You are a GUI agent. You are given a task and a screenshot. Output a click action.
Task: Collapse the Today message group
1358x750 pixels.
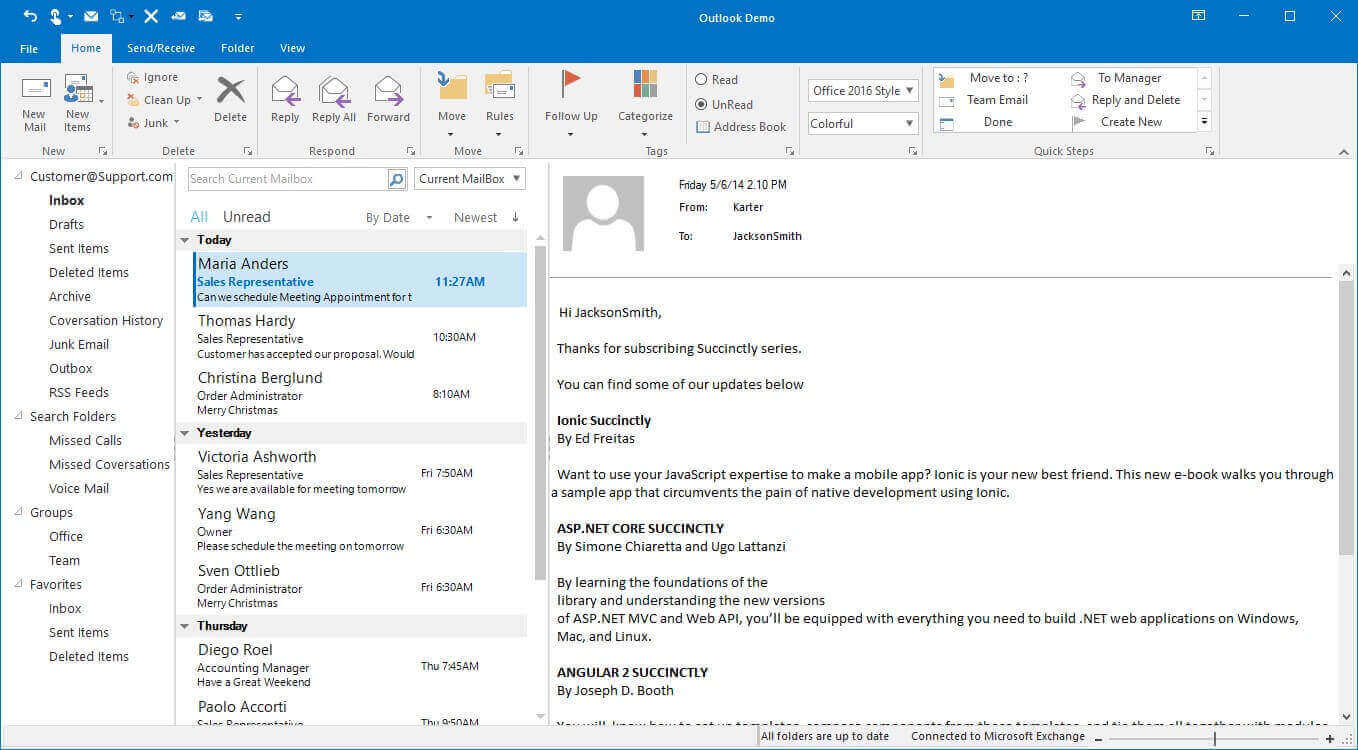pyautogui.click(x=185, y=240)
